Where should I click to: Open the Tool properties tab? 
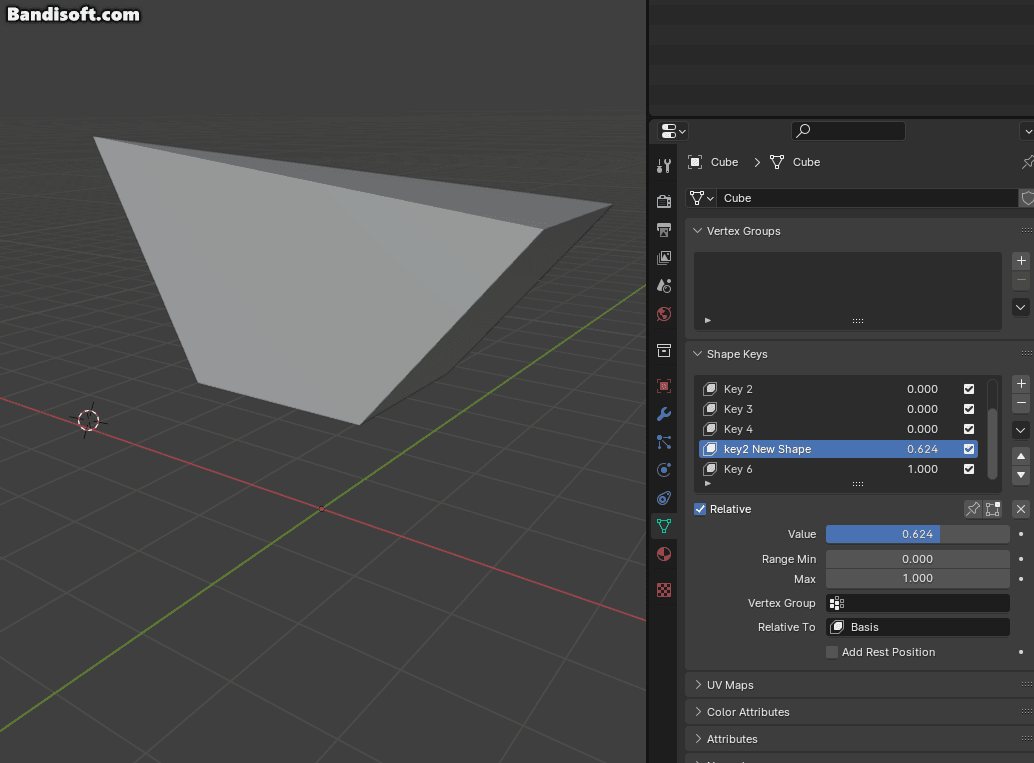point(663,166)
